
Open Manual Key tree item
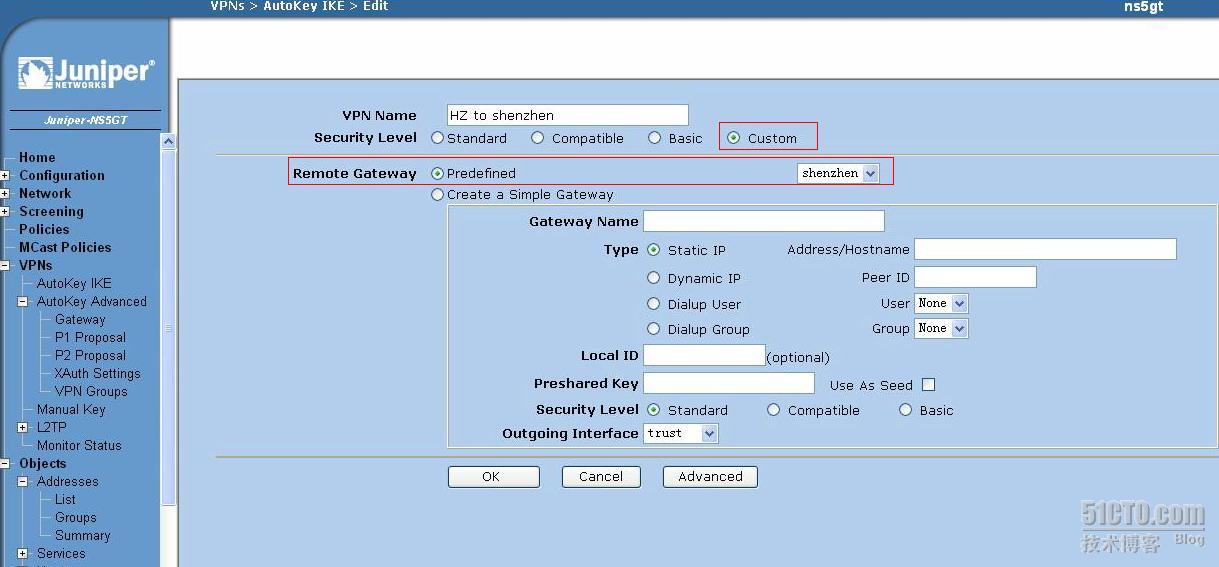tap(71, 409)
